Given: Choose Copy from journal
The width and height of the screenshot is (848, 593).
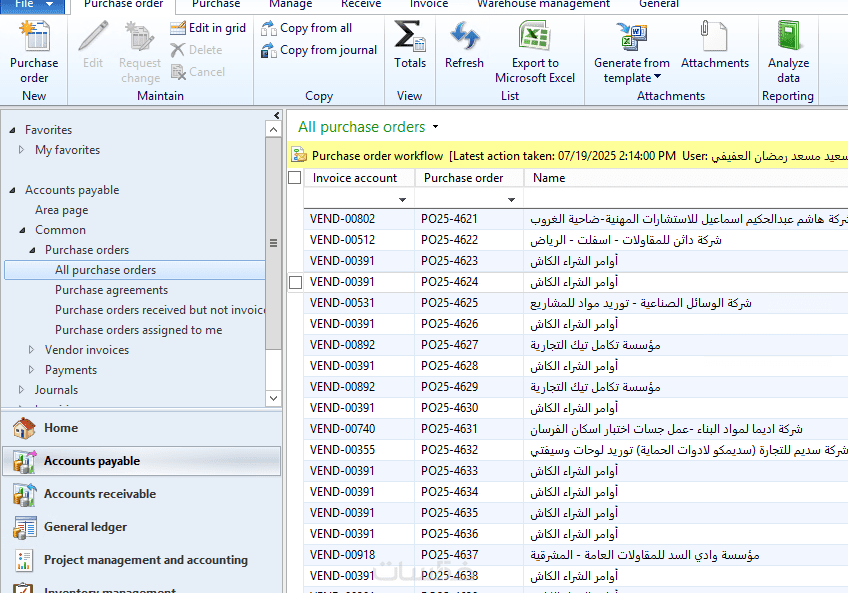Looking at the screenshot, I should click(319, 50).
